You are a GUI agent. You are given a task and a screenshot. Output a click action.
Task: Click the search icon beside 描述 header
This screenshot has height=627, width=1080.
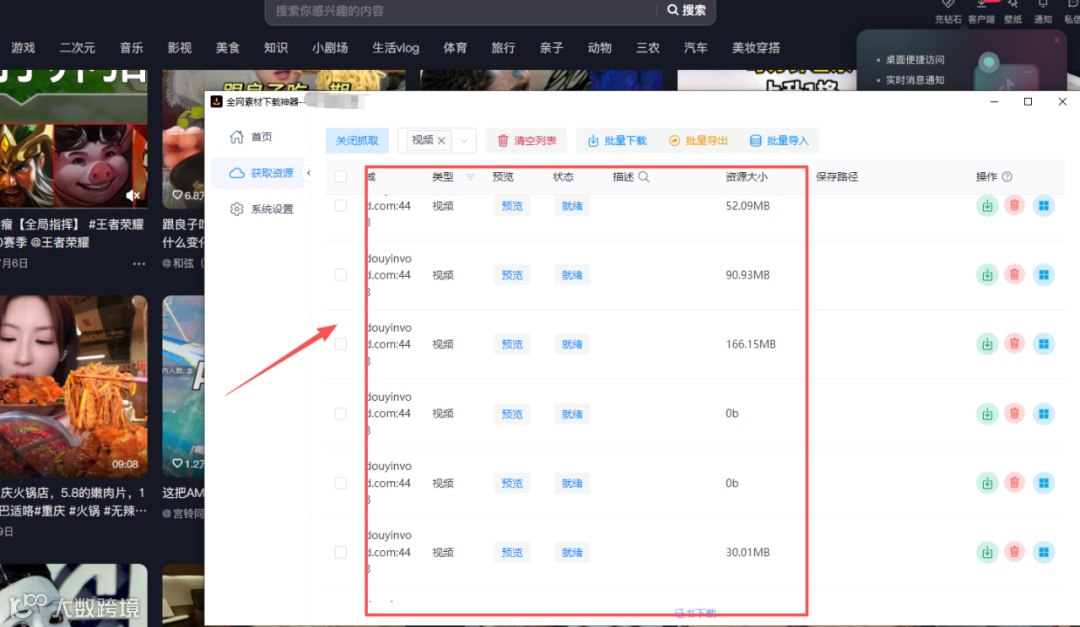point(643,176)
